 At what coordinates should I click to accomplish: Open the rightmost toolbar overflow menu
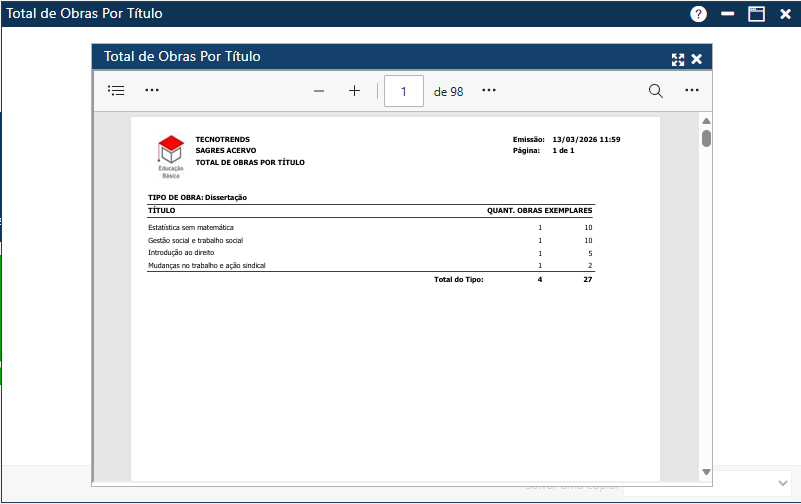tap(692, 91)
